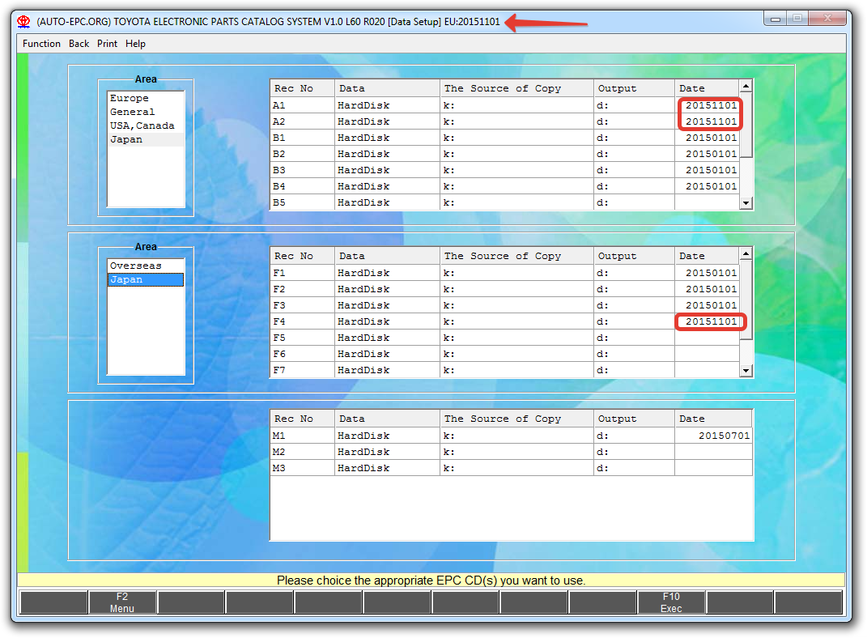
Task: Click the yellow status message bar
Action: pos(431,580)
